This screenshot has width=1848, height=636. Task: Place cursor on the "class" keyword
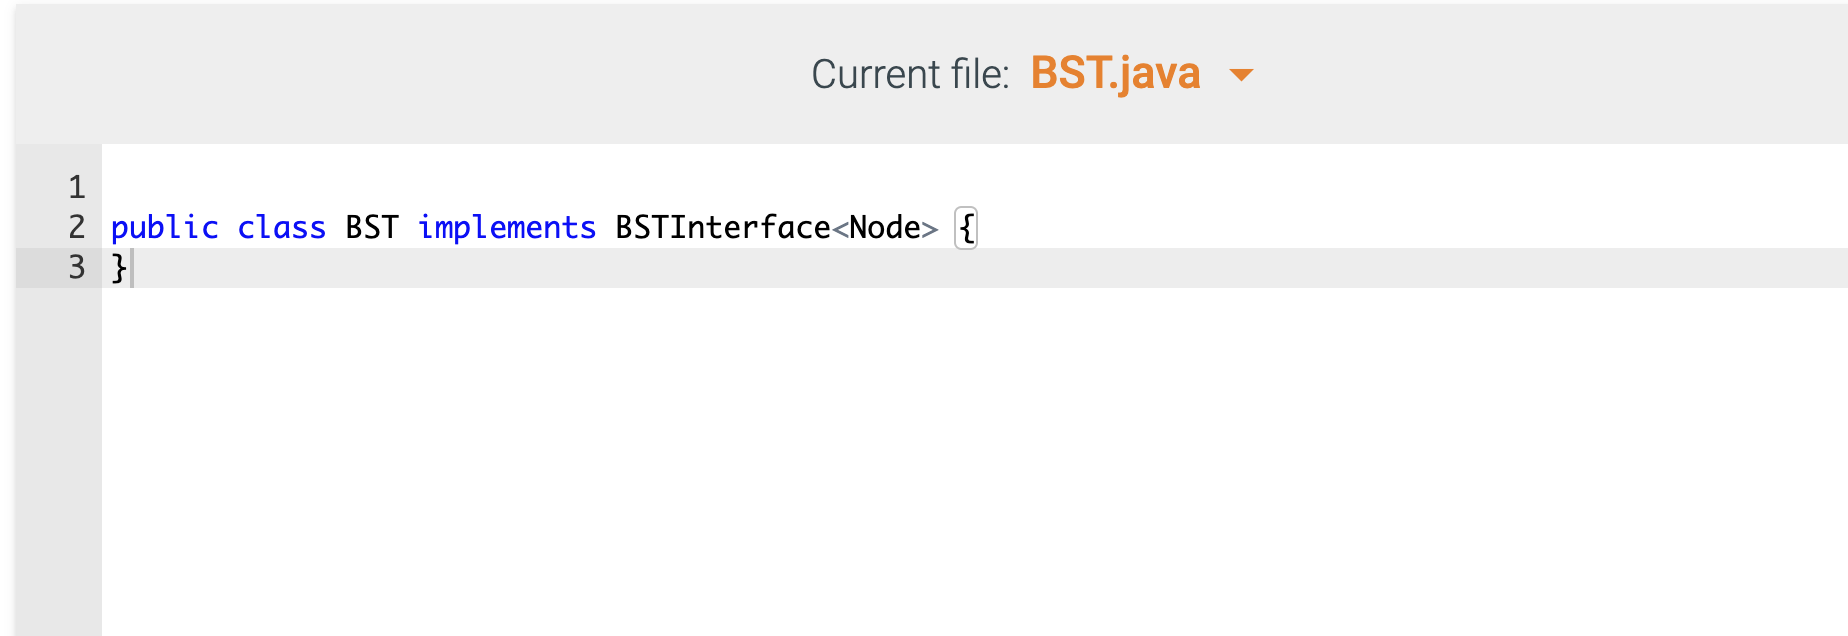281,228
